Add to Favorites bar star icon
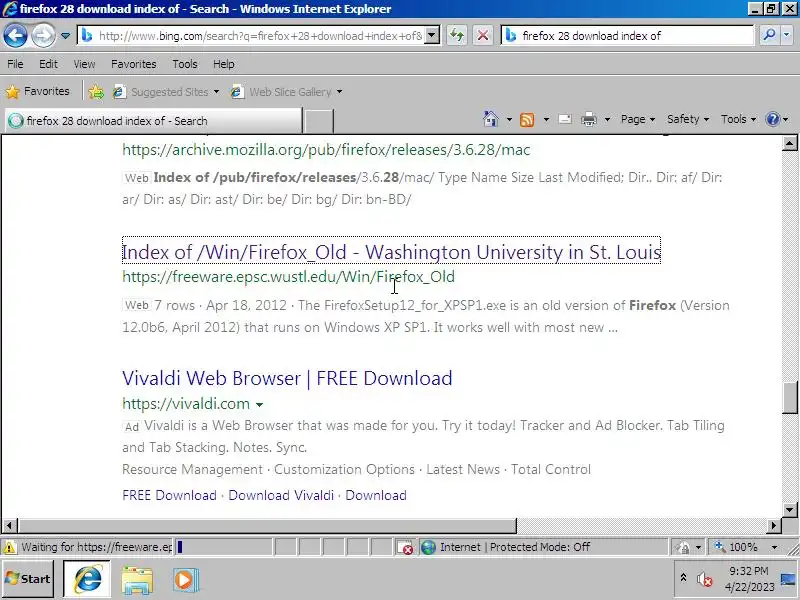 [x=96, y=92]
